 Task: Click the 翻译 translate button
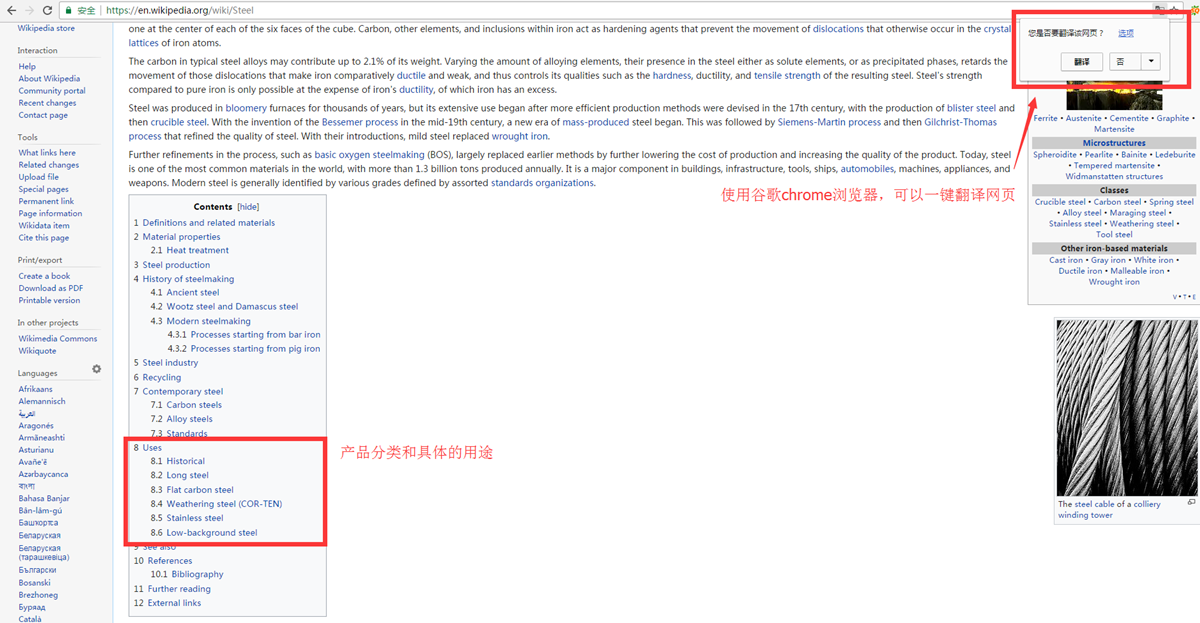pyautogui.click(x=1082, y=61)
